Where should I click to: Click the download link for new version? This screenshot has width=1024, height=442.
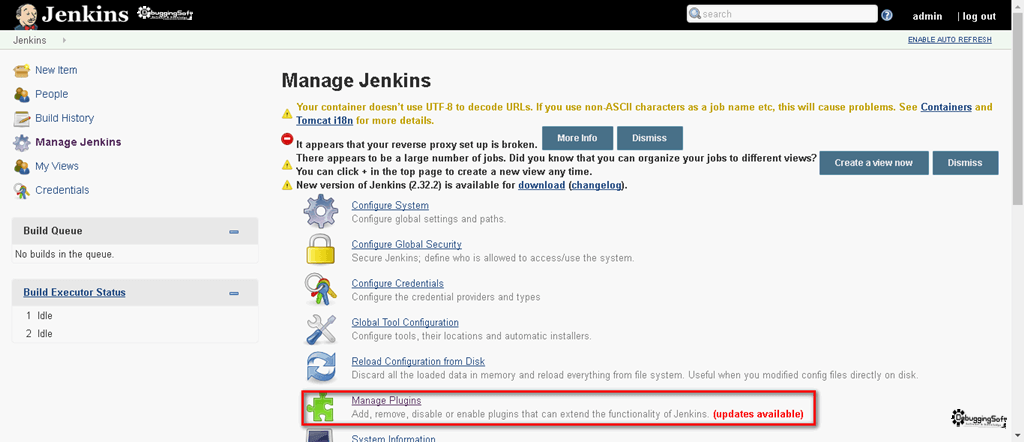tap(541, 185)
